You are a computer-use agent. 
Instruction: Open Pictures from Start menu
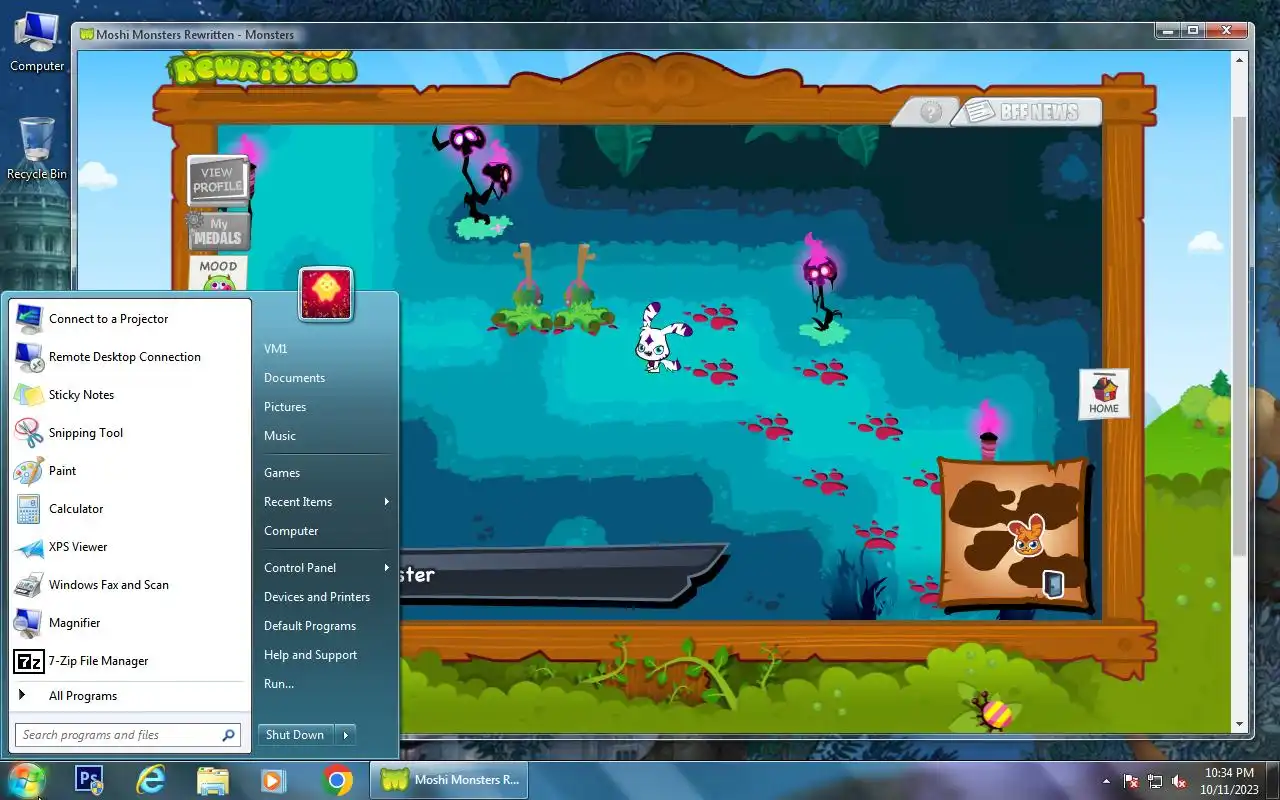(x=326, y=407)
